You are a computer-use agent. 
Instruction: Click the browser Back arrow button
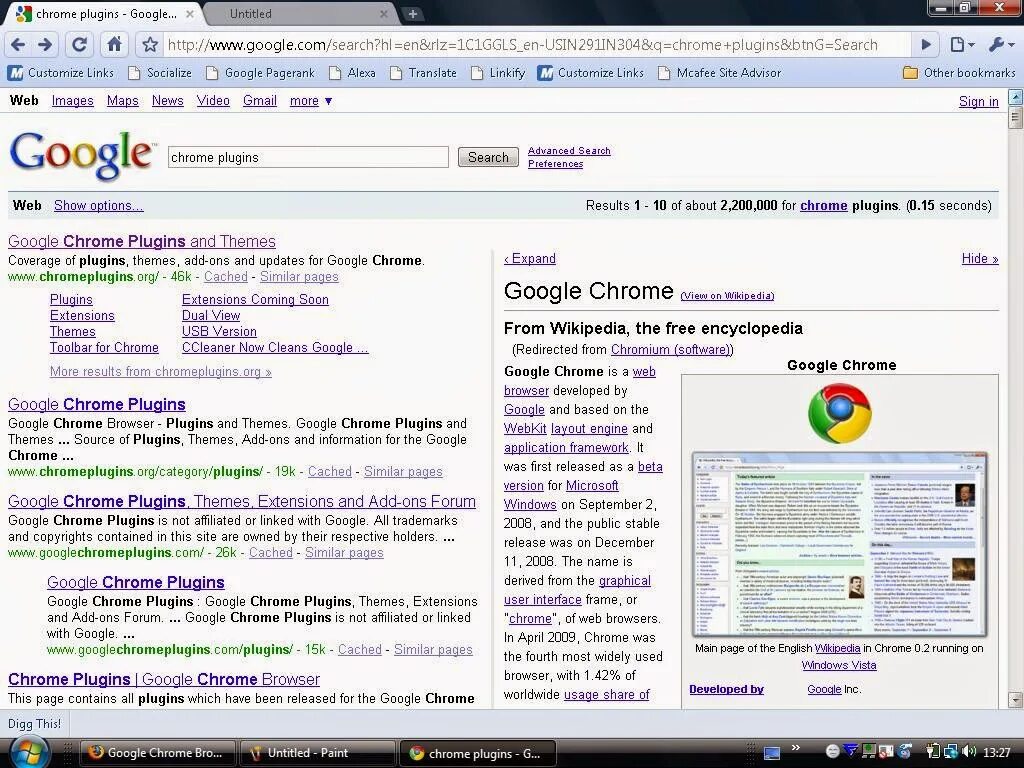tap(18, 44)
